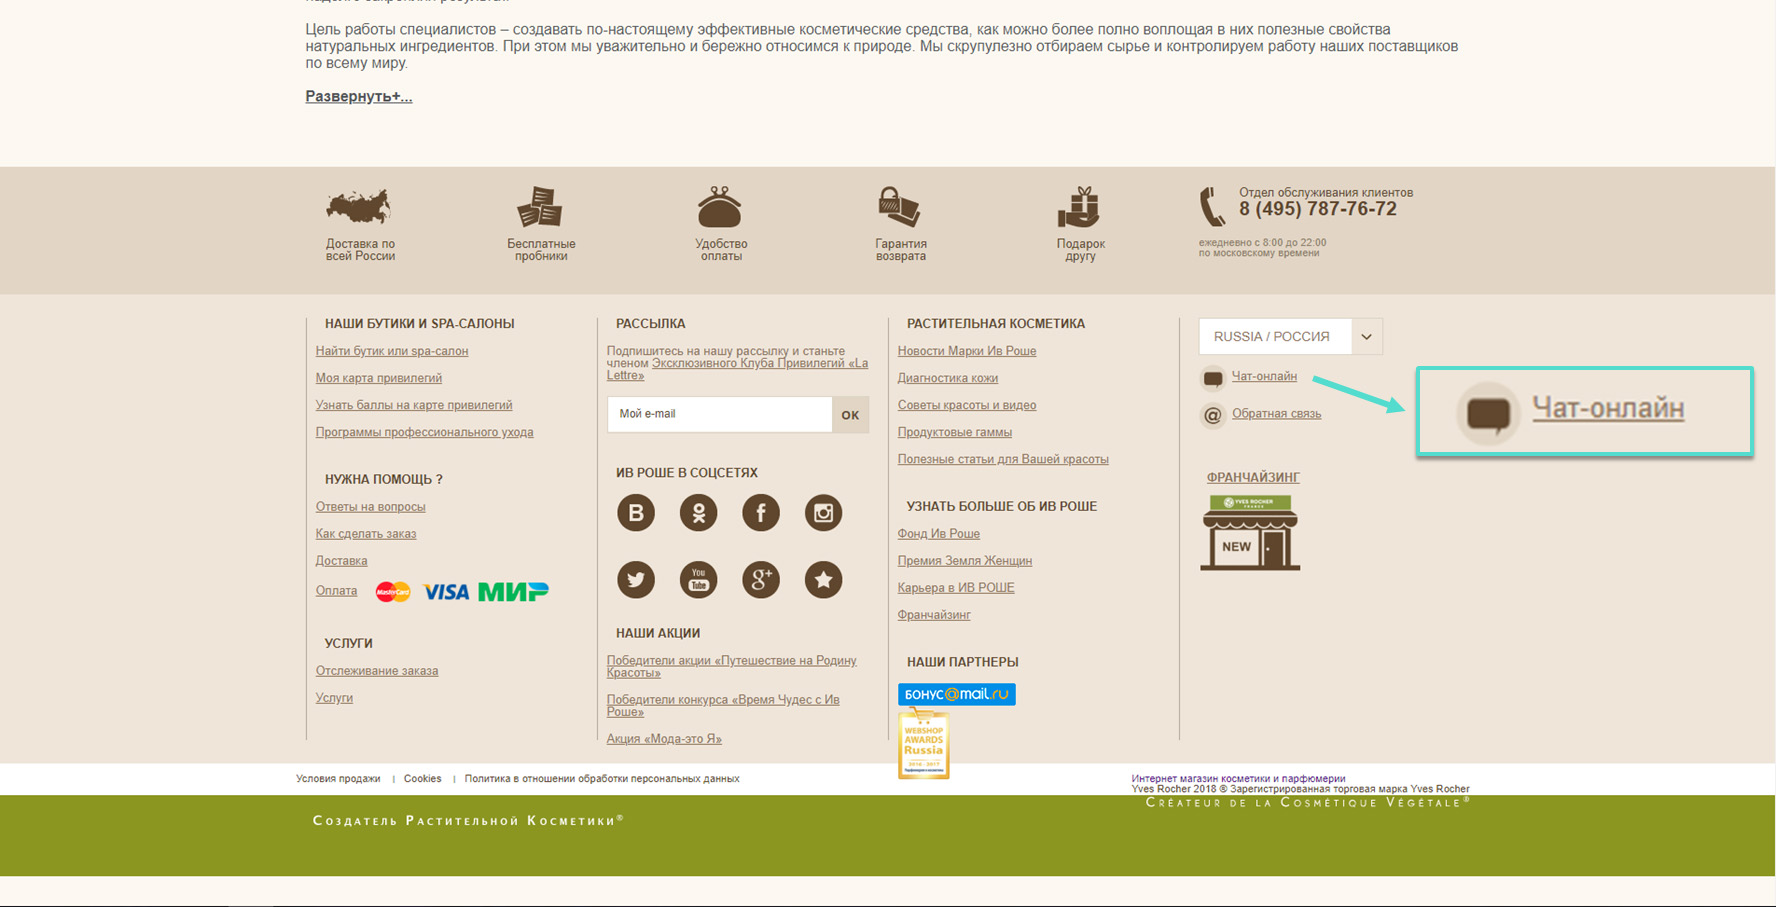This screenshot has width=1776, height=907.
Task: Open the Cookies footer link
Action: tap(422, 779)
